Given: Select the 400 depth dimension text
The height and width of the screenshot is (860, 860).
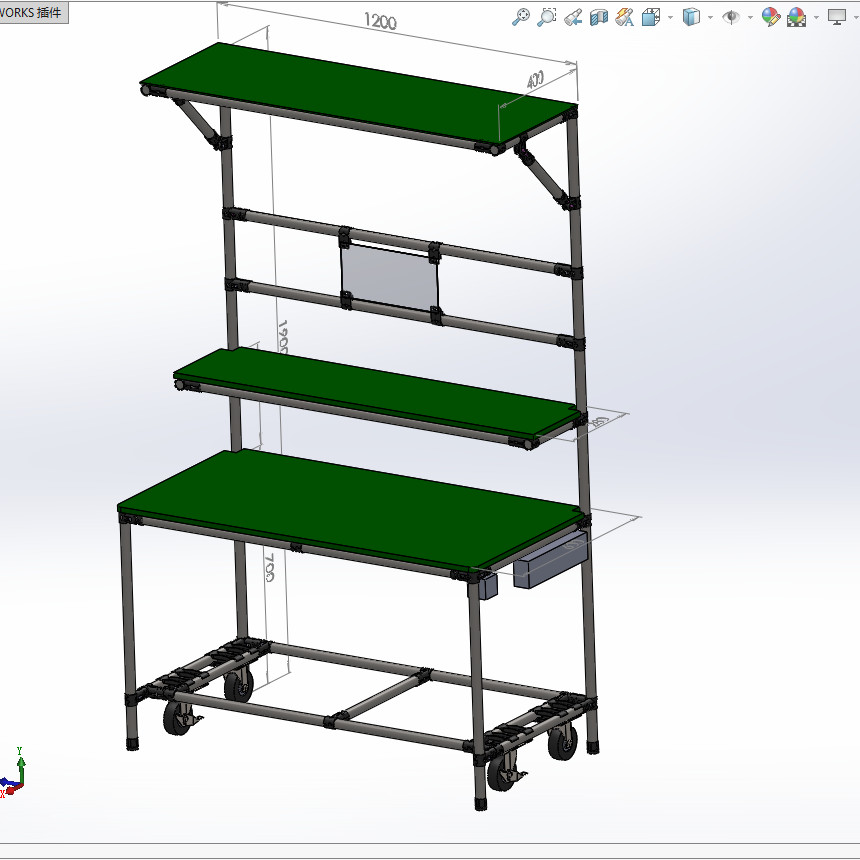Looking at the screenshot, I should tap(535, 80).
